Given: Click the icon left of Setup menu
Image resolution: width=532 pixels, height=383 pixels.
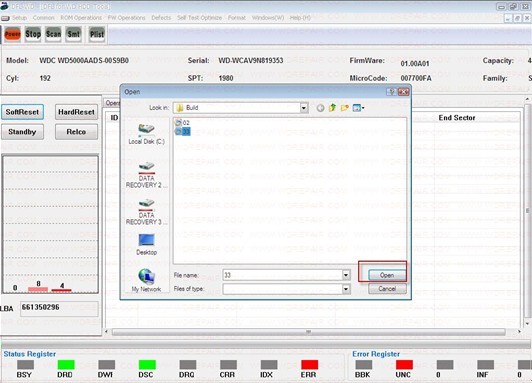Looking at the screenshot, I should 5,18.
